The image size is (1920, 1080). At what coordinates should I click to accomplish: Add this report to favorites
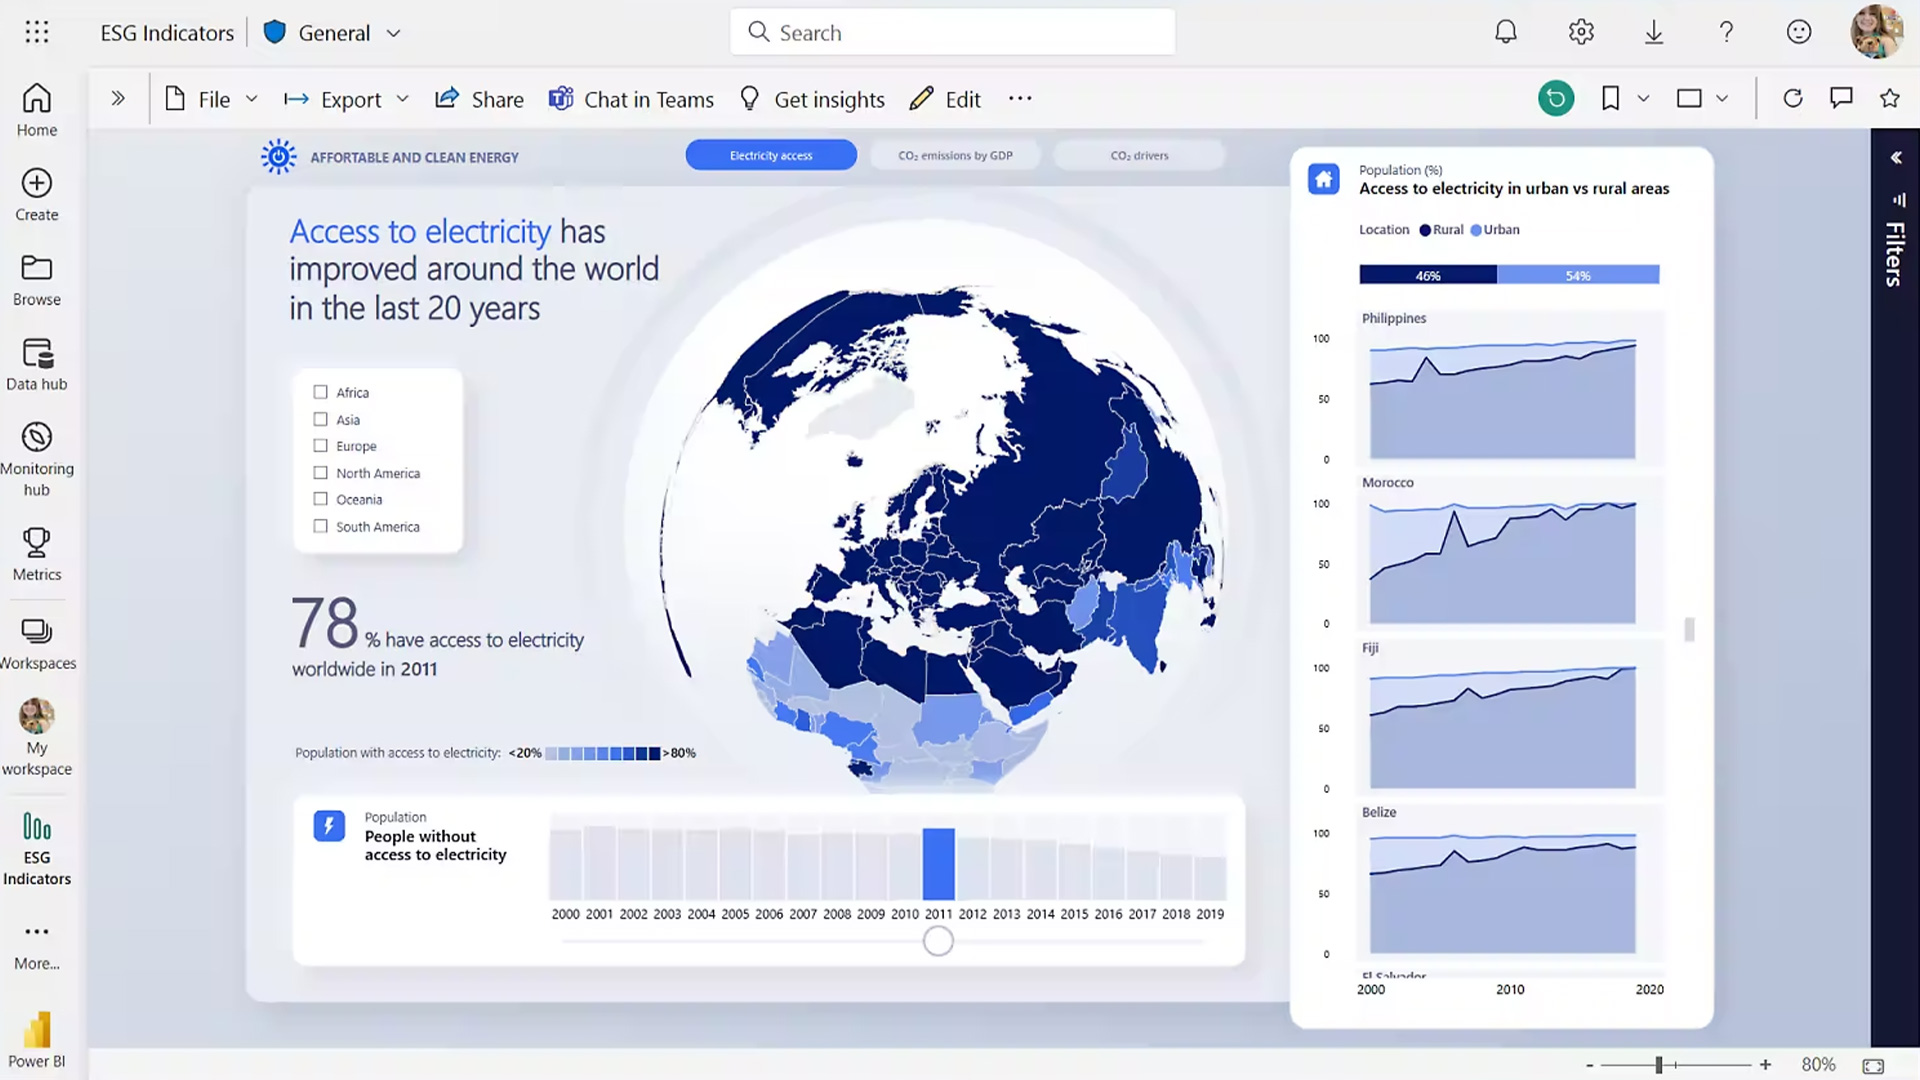[1889, 98]
